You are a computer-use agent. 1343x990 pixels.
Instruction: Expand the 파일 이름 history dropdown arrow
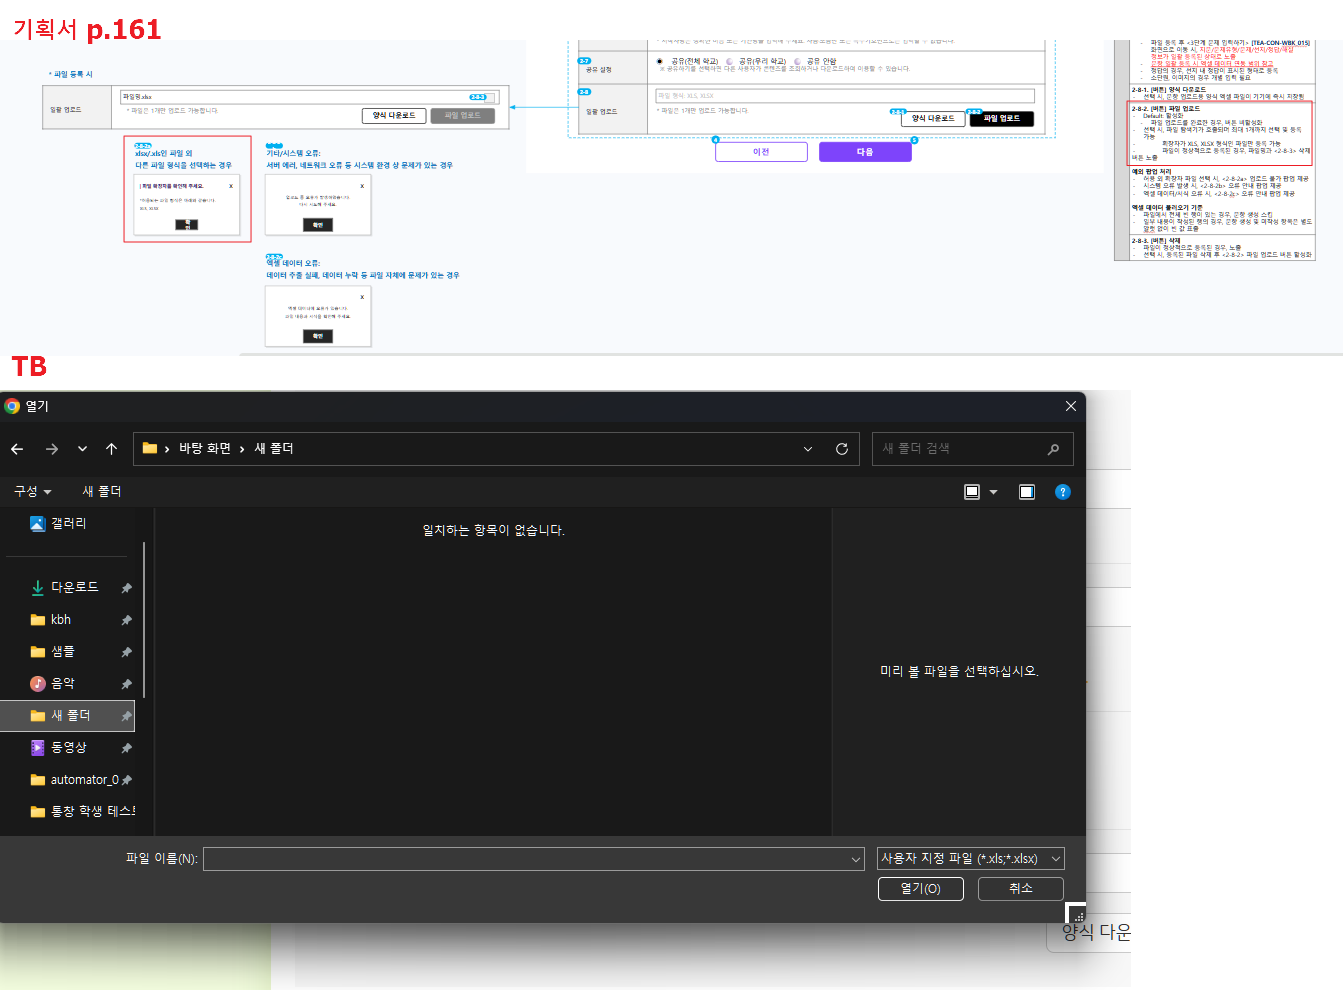856,859
